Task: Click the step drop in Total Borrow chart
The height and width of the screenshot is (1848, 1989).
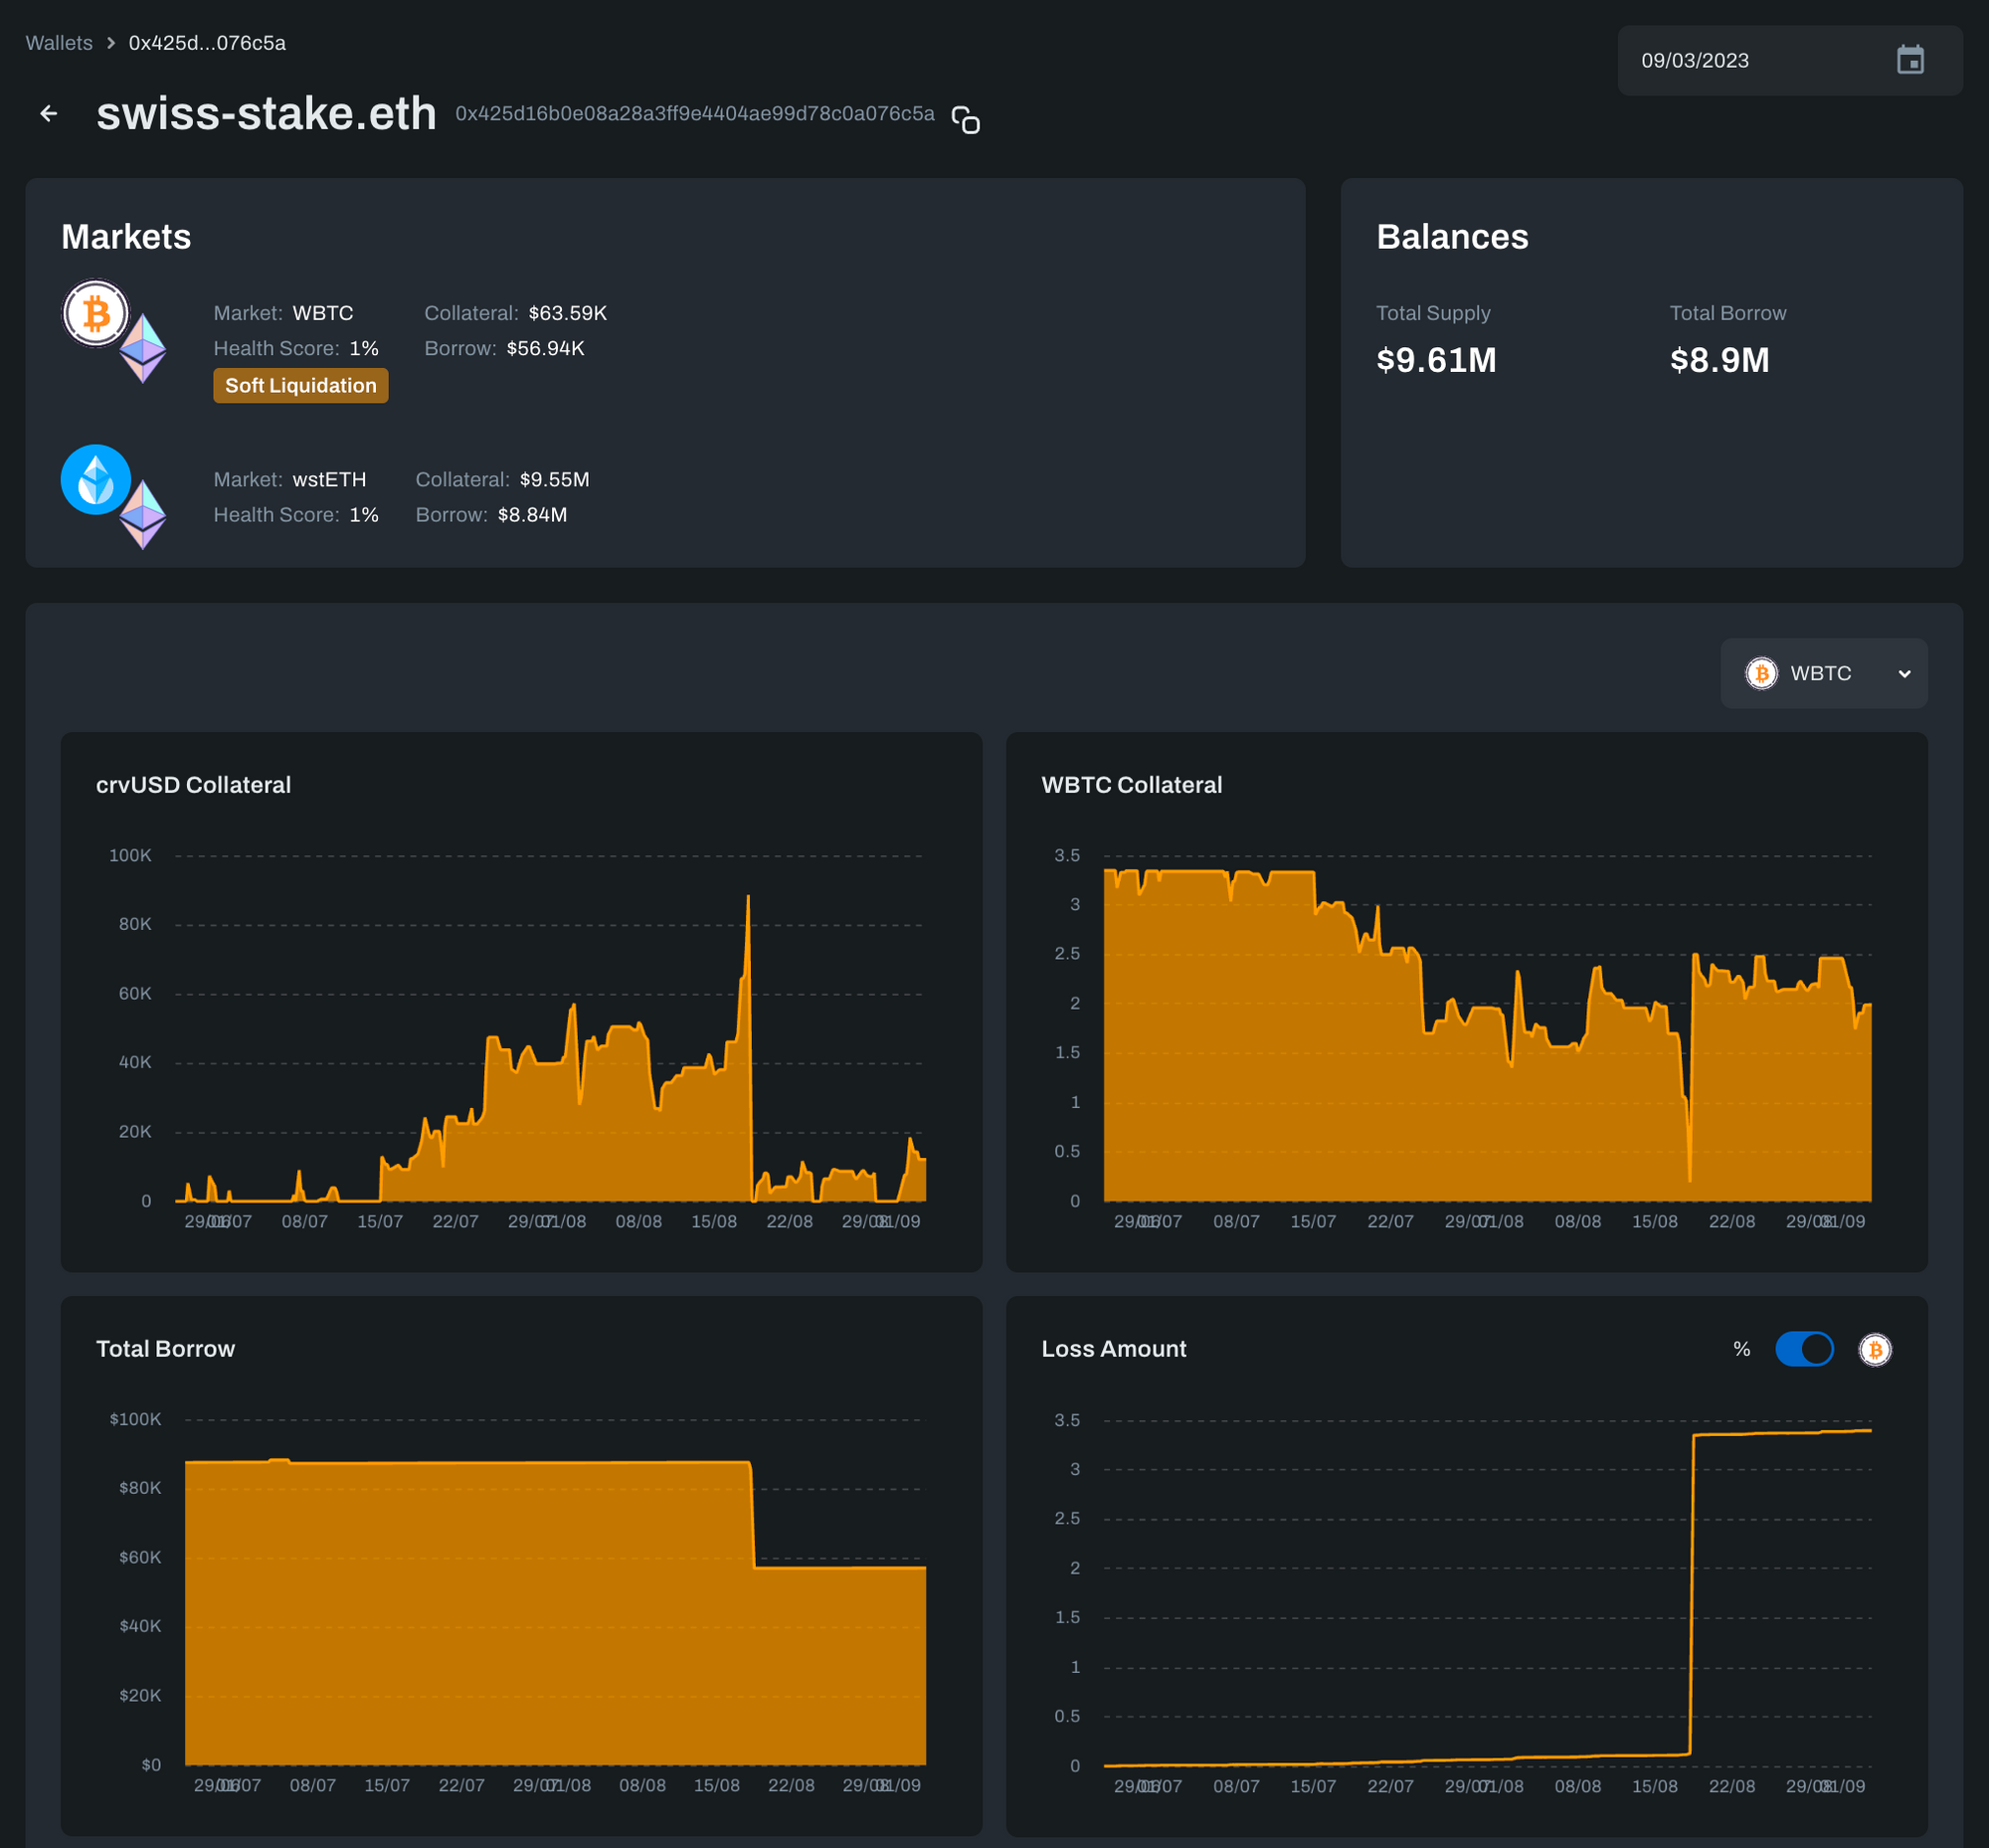Action: 752,1515
